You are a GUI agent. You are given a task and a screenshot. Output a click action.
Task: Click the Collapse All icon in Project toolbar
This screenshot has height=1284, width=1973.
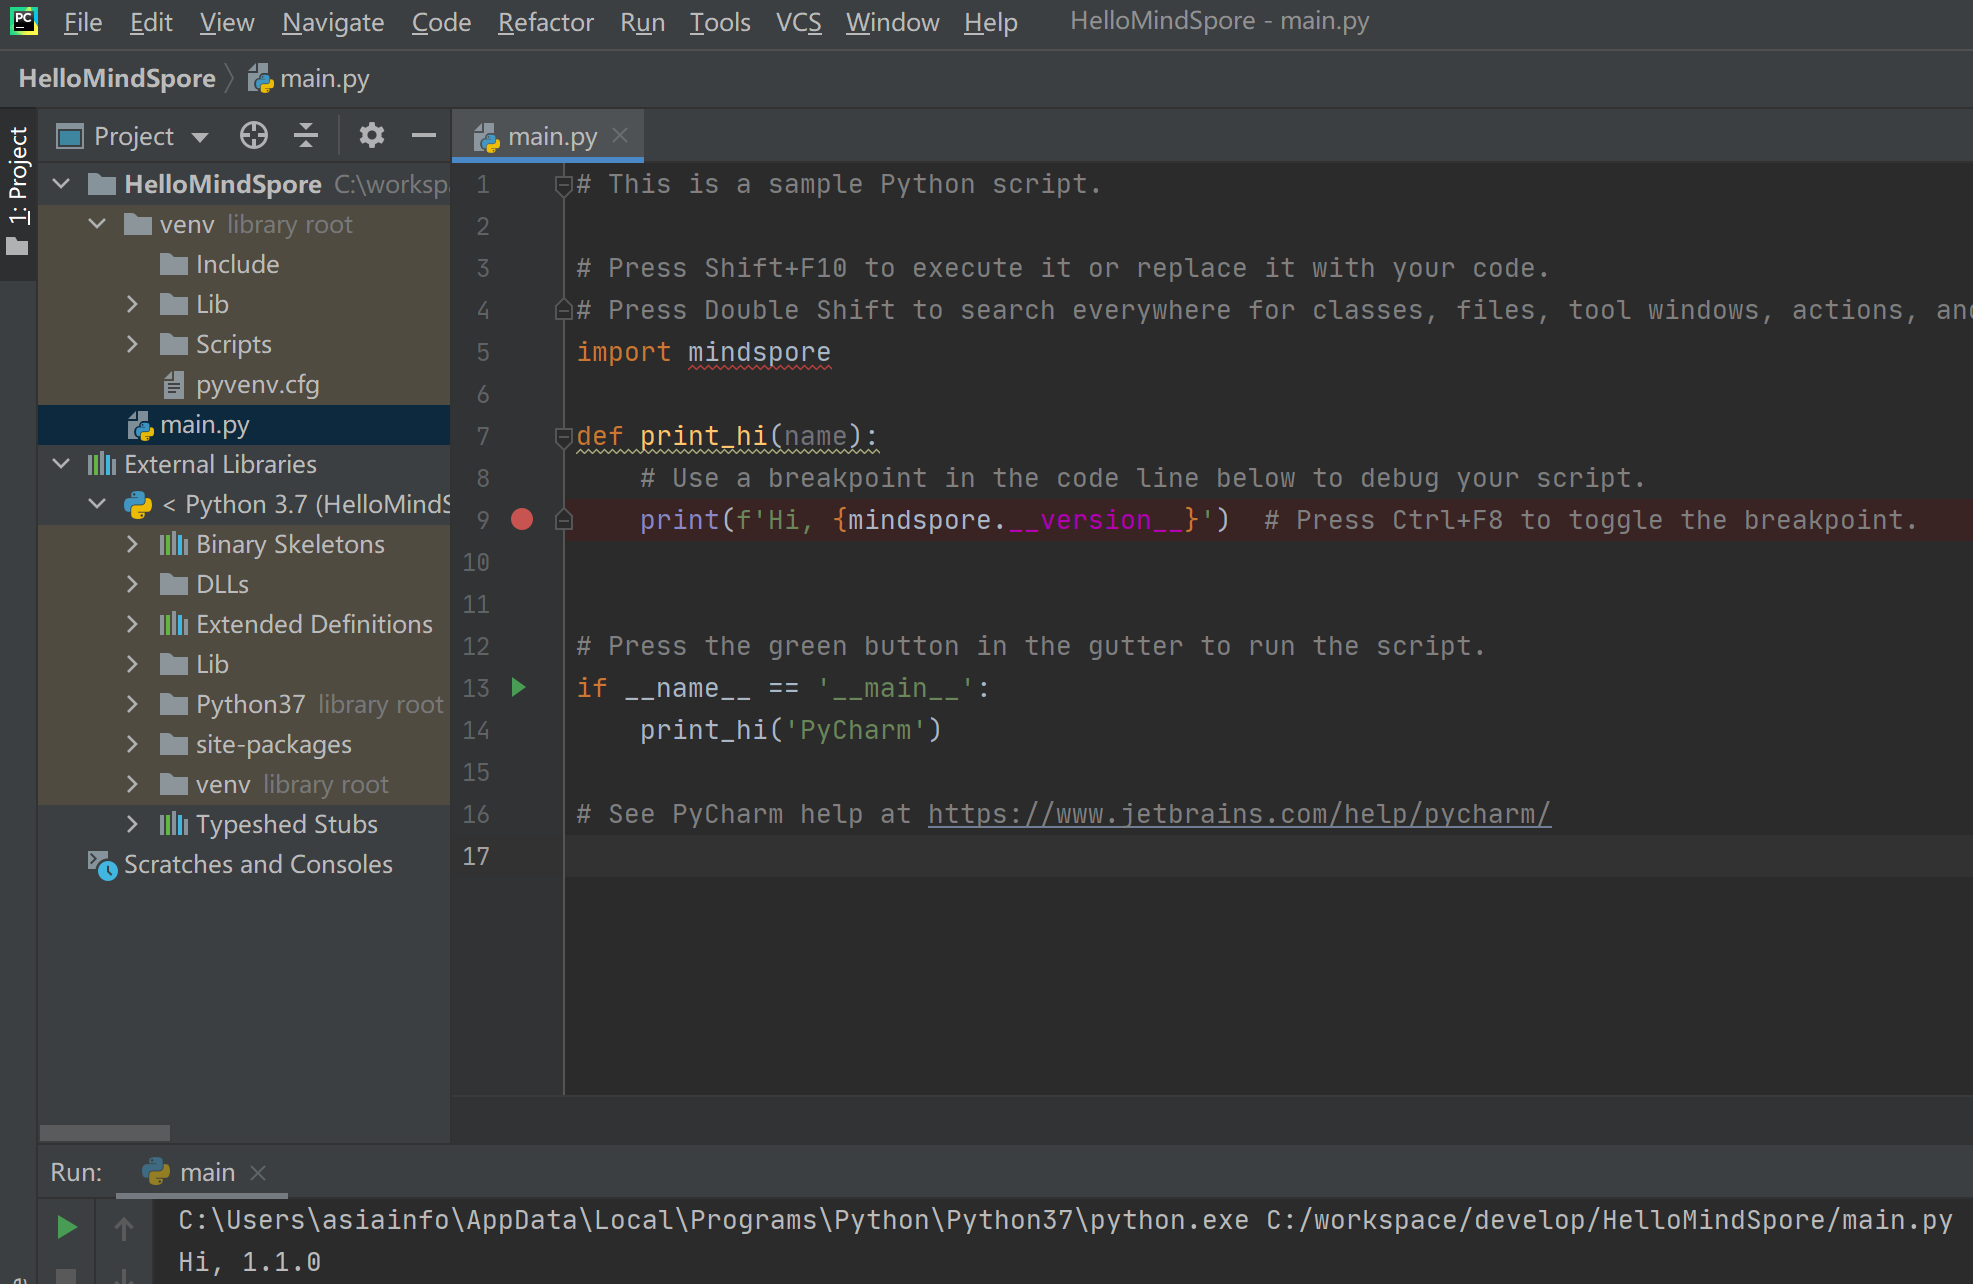point(306,135)
